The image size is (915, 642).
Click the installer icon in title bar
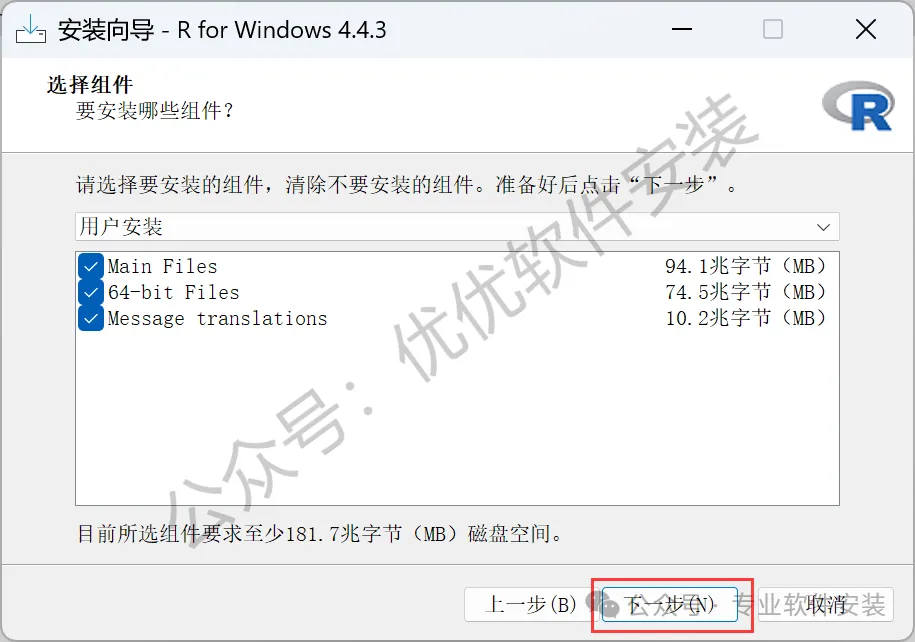tap(31, 29)
